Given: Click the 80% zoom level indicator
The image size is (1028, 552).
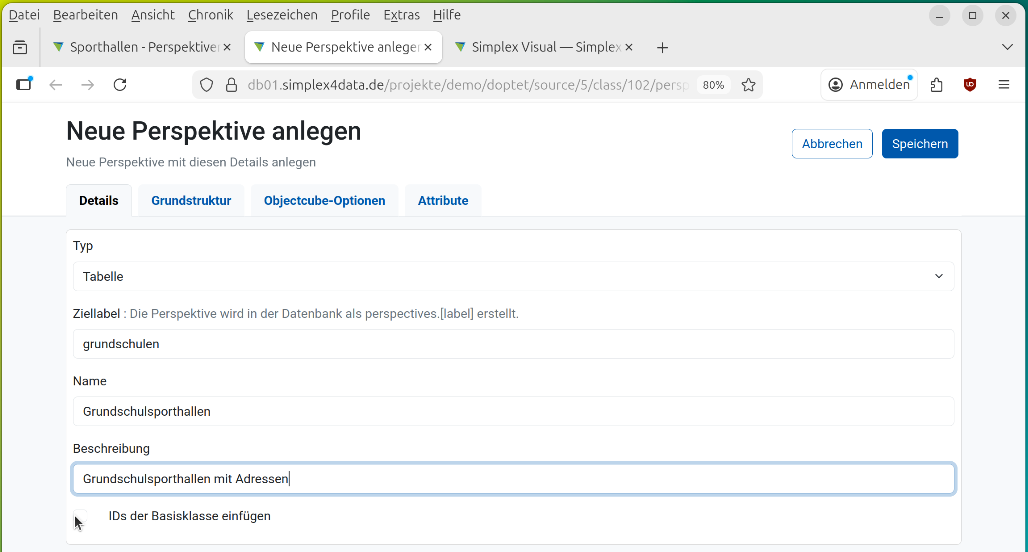Looking at the screenshot, I should (x=713, y=85).
